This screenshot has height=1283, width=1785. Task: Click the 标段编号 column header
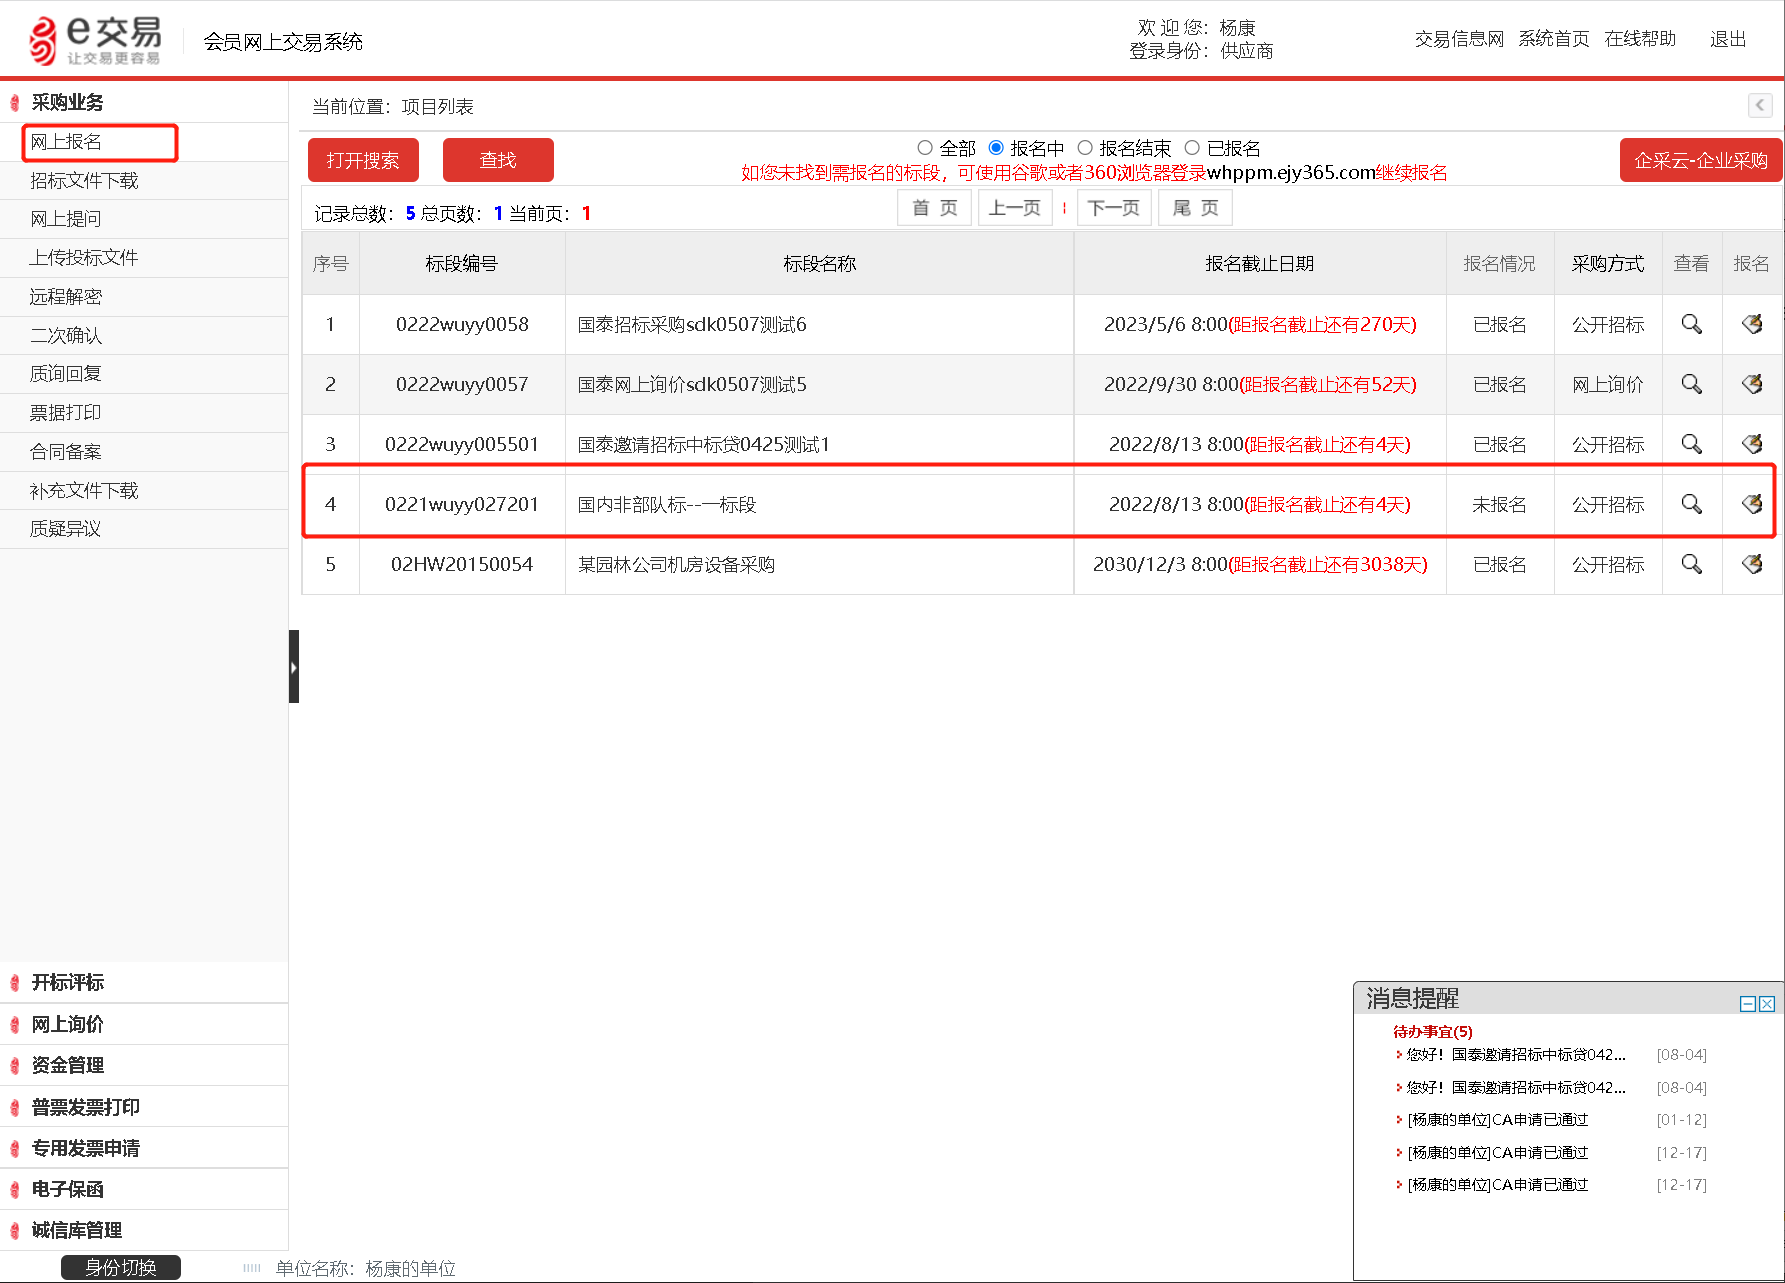tap(462, 264)
